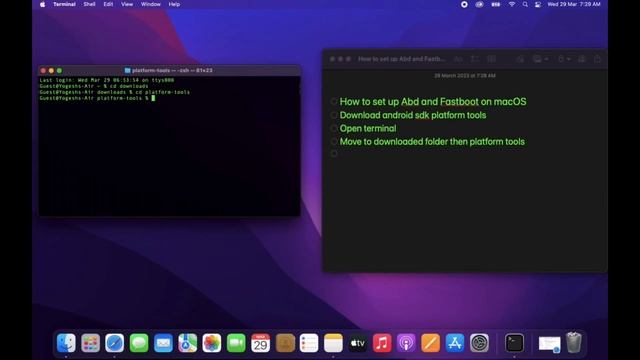
Task: Tick checkbox for 'Move to downloaded folder'
Action: pos(334,142)
